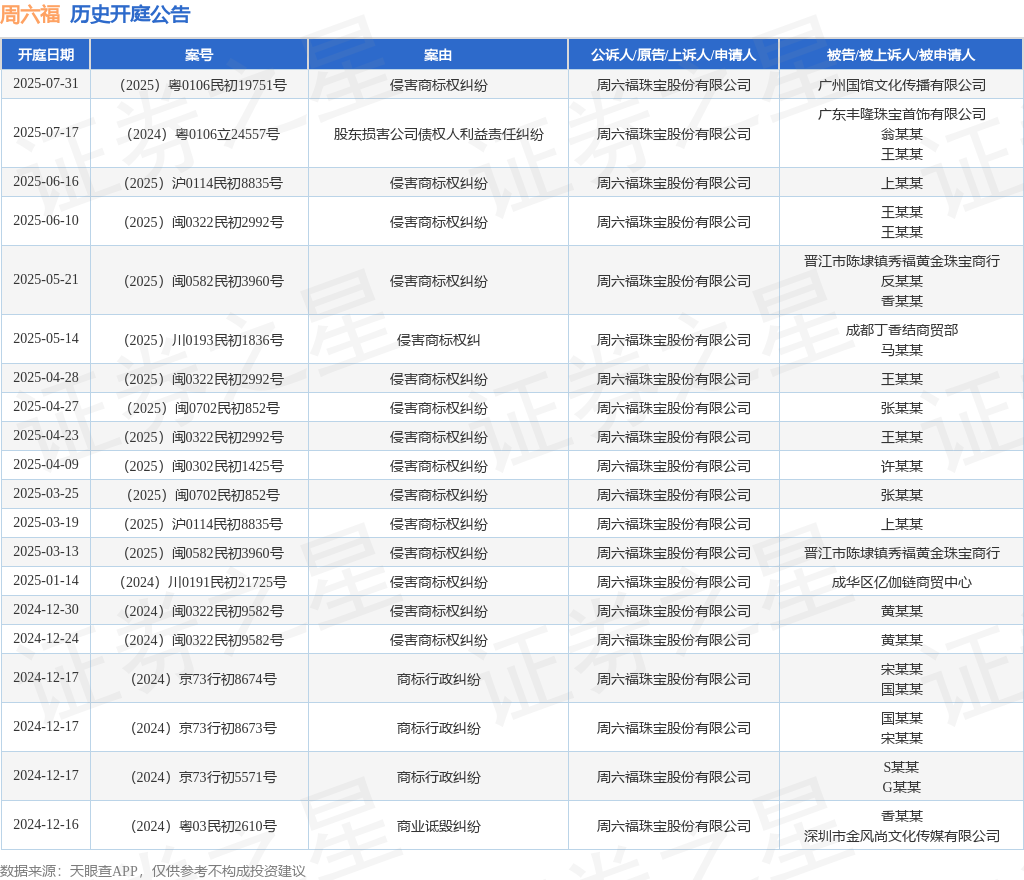Click the 商业诋毁纠纷 case cause cell

pos(438,826)
